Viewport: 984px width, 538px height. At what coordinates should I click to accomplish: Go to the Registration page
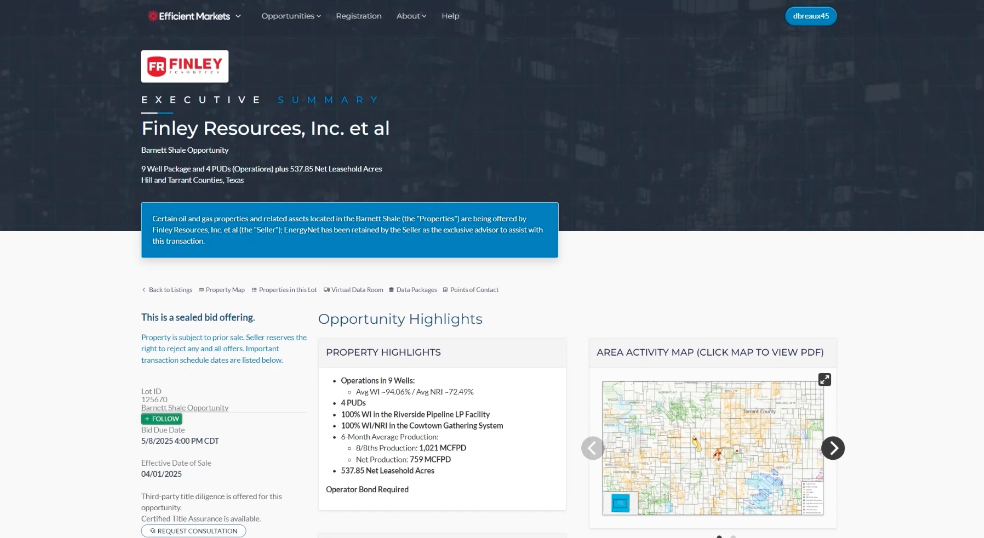coord(358,16)
